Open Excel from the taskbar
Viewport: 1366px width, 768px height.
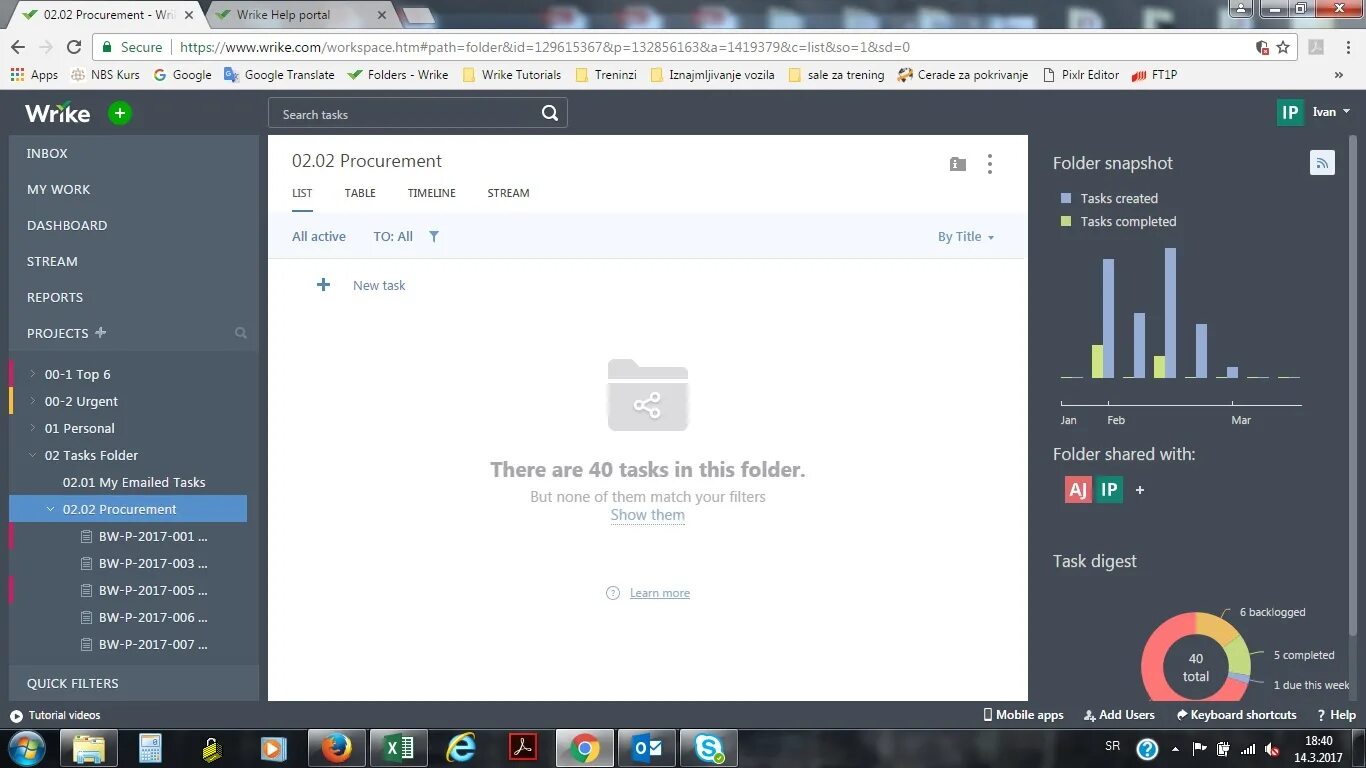click(399, 747)
